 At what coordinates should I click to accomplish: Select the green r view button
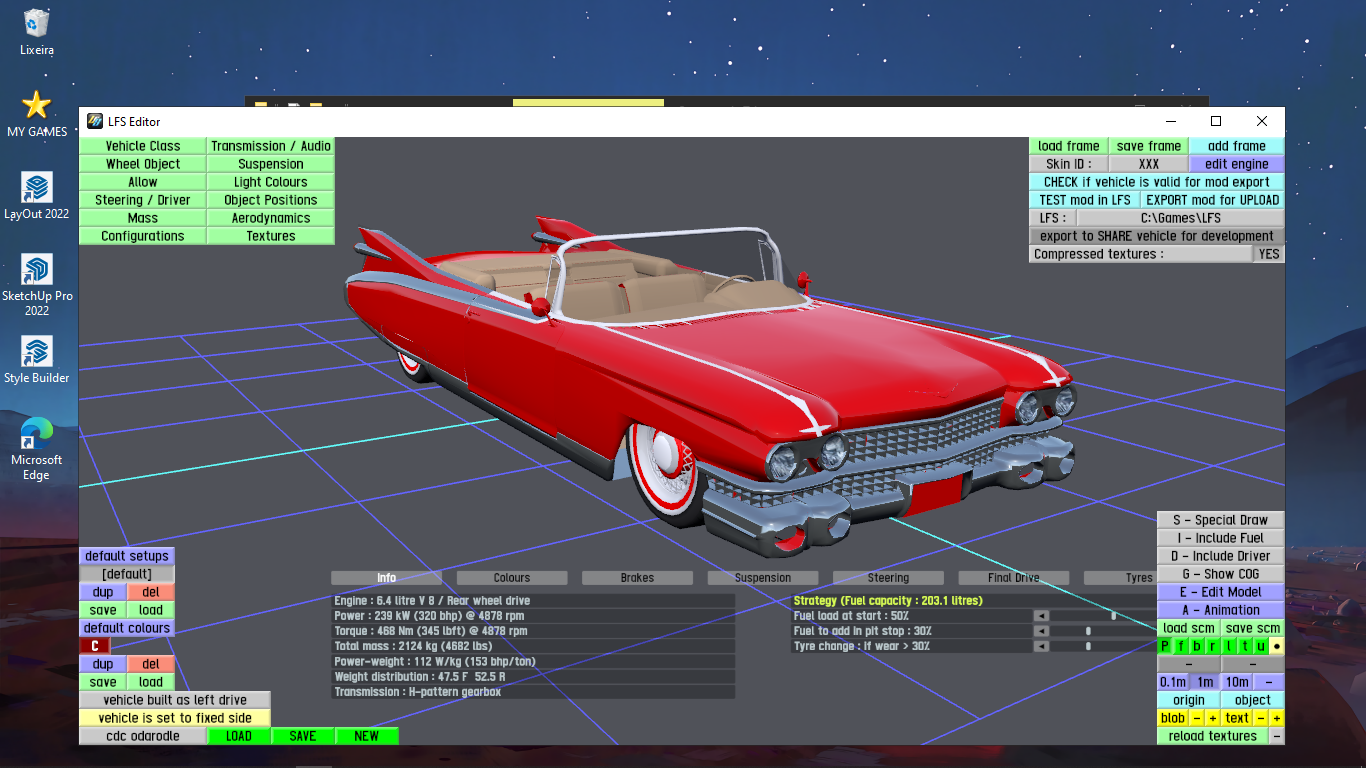point(1213,646)
